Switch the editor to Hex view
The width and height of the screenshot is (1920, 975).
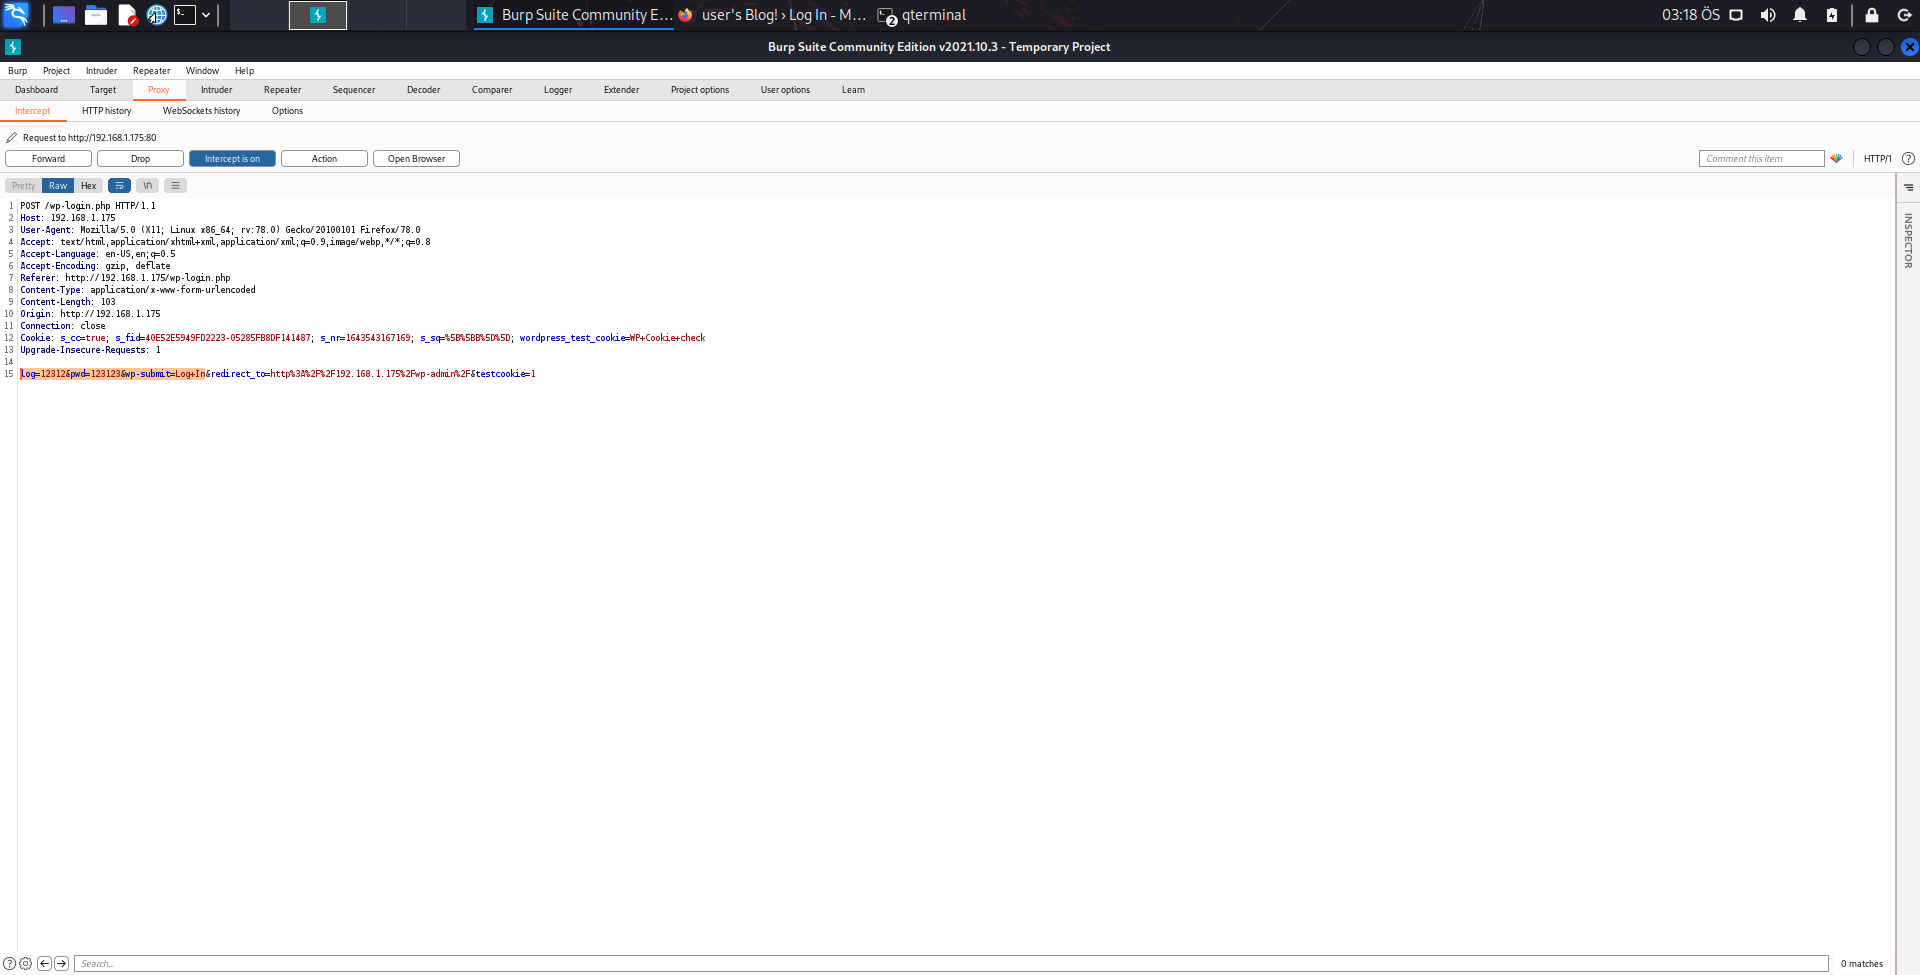pos(89,186)
